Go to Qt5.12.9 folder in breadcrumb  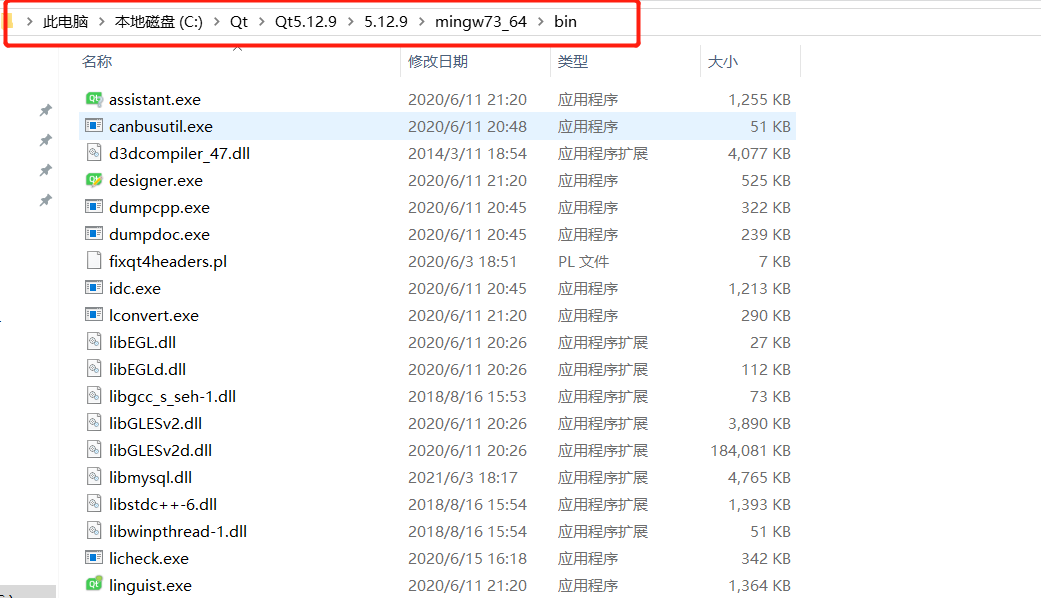point(306,21)
